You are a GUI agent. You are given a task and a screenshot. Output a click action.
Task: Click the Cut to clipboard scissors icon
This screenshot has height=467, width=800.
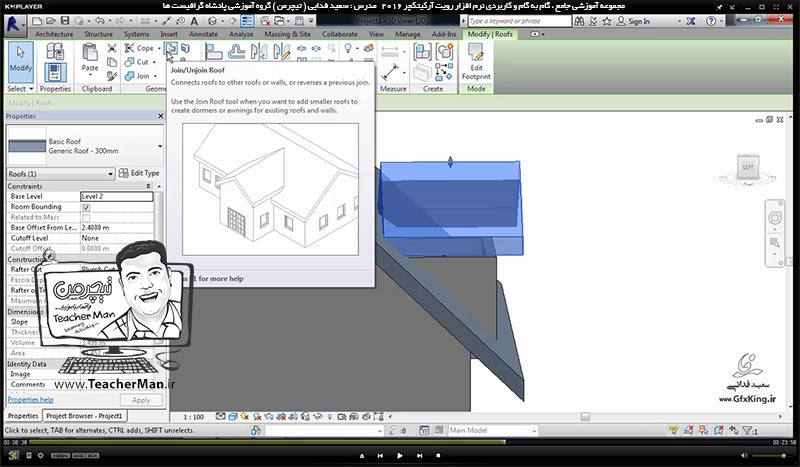pyautogui.click(x=112, y=48)
